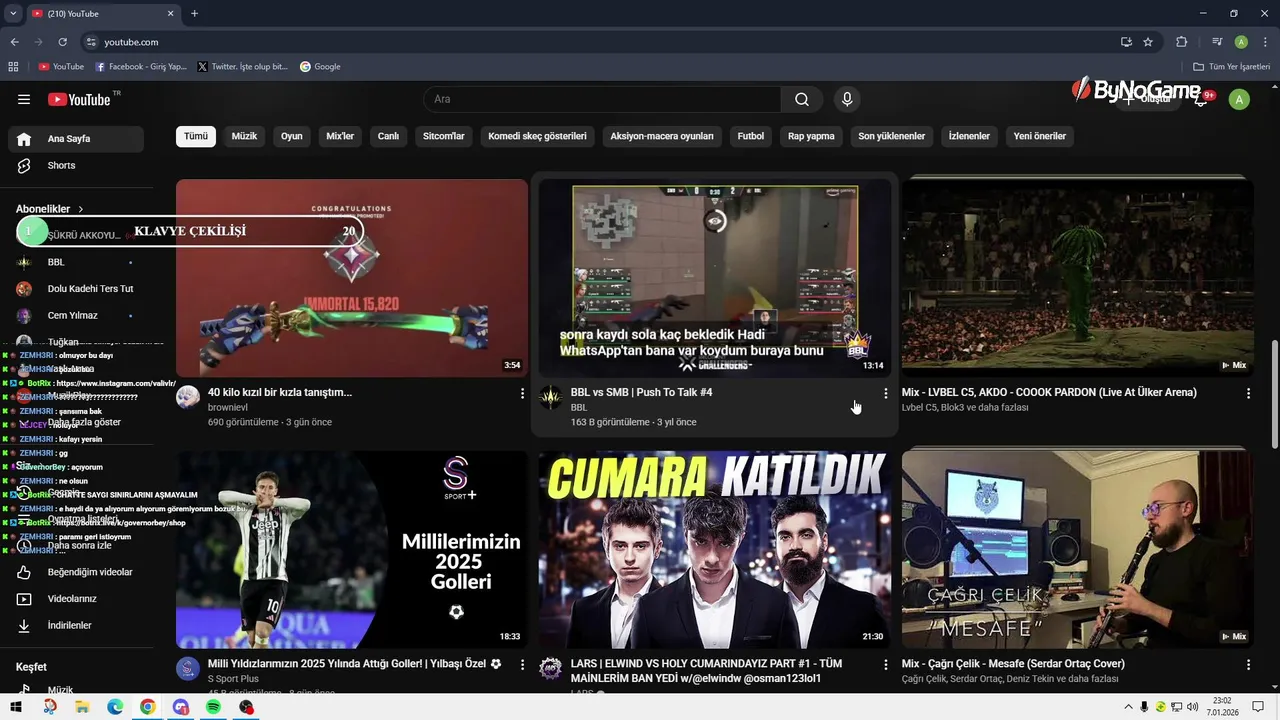
Task: Select the Müzik filter chip
Action: [x=244, y=136]
